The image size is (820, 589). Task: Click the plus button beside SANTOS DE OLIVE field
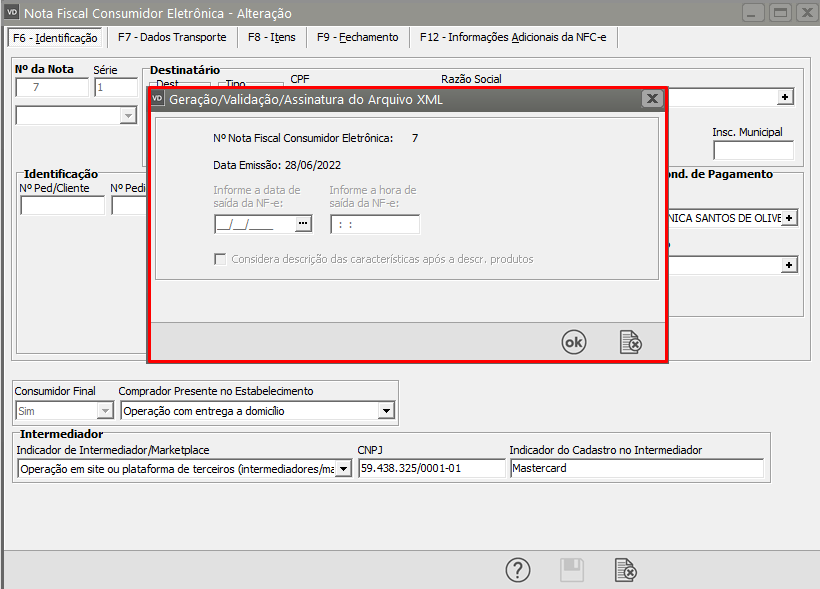[789, 218]
